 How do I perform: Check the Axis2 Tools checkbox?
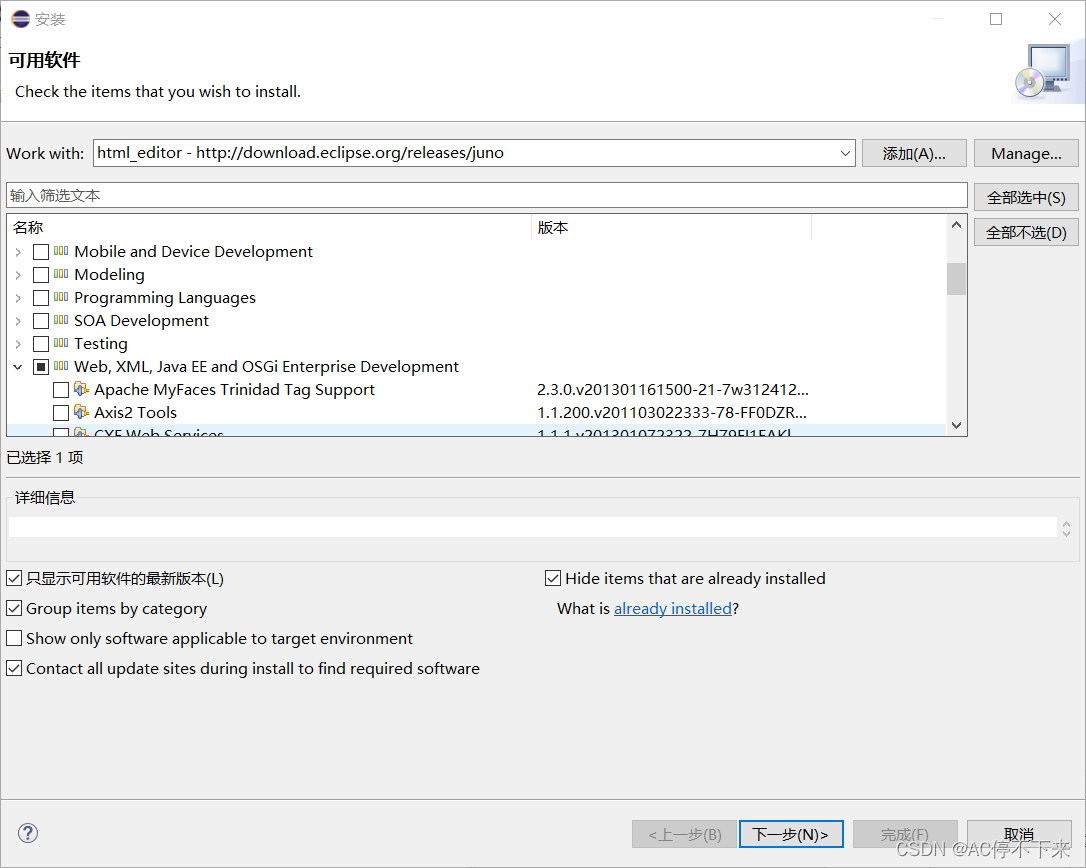61,413
